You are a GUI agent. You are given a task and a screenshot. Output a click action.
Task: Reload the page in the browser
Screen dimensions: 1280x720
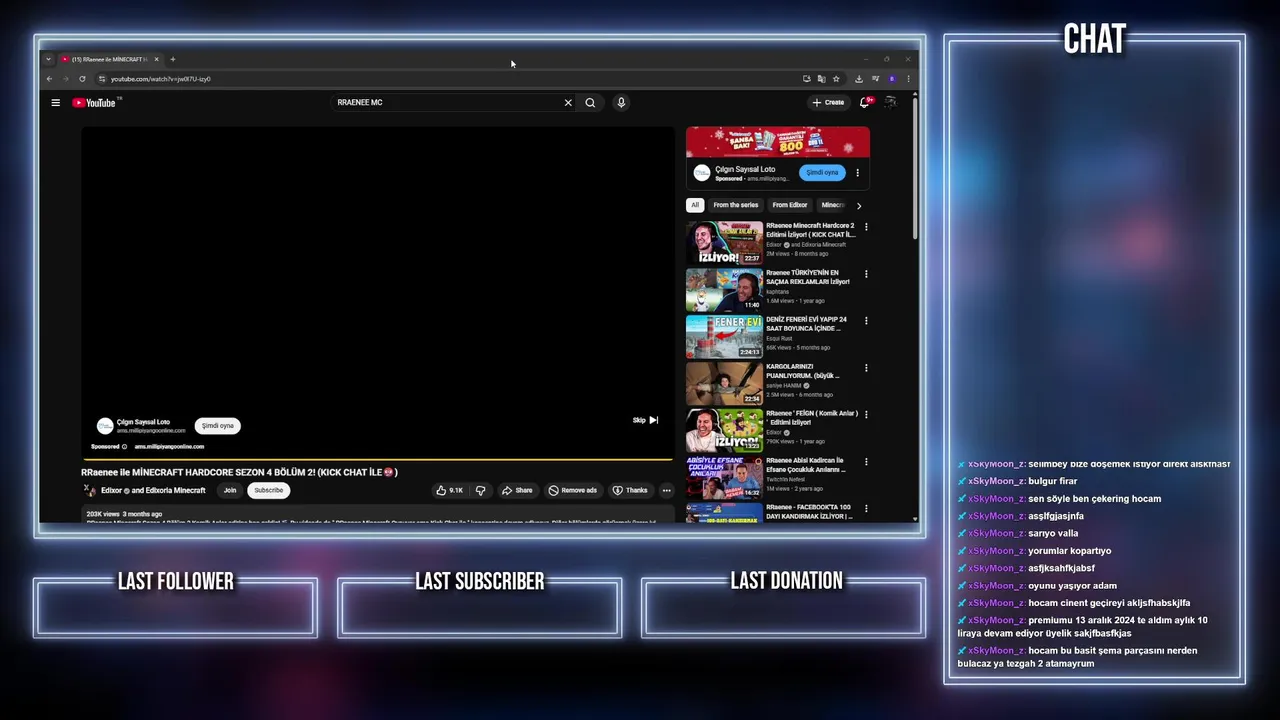[x=82, y=79]
